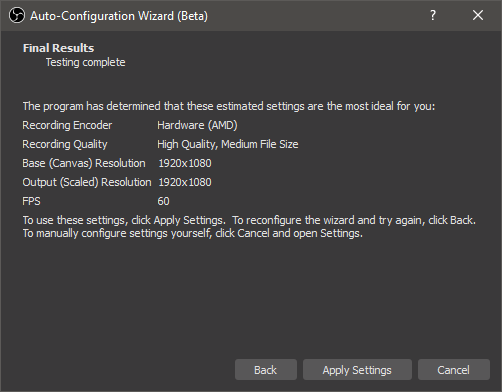Viewport: 502px width, 392px height.
Task: Select the Base (Canvas) 1920x1080 value
Action: point(185,163)
